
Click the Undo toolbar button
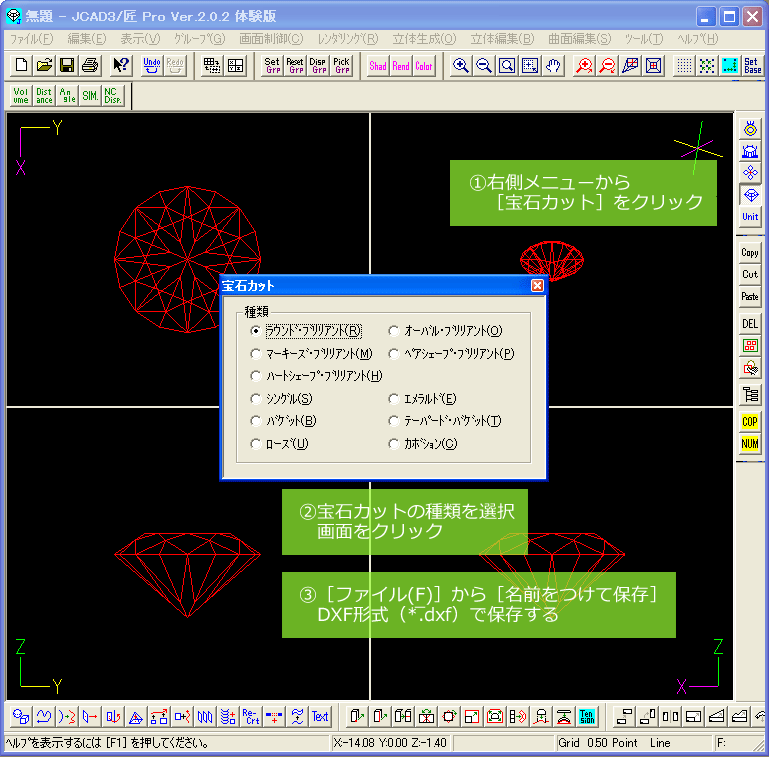click(x=152, y=66)
